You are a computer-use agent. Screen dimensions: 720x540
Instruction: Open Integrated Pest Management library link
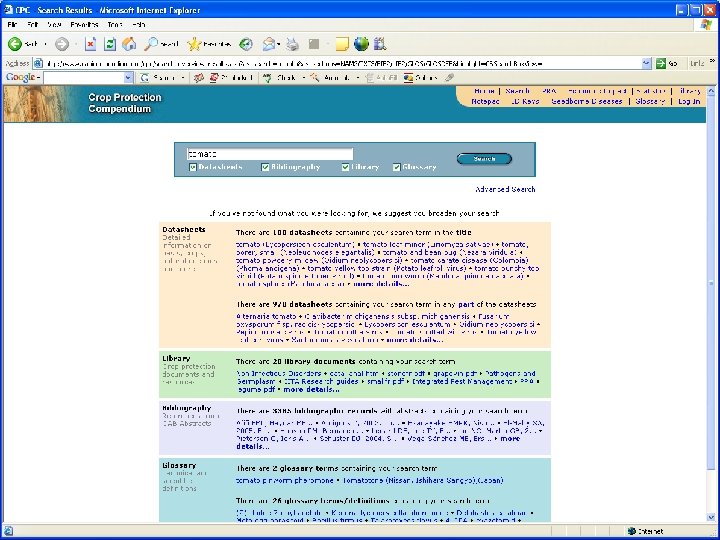tap(462, 382)
